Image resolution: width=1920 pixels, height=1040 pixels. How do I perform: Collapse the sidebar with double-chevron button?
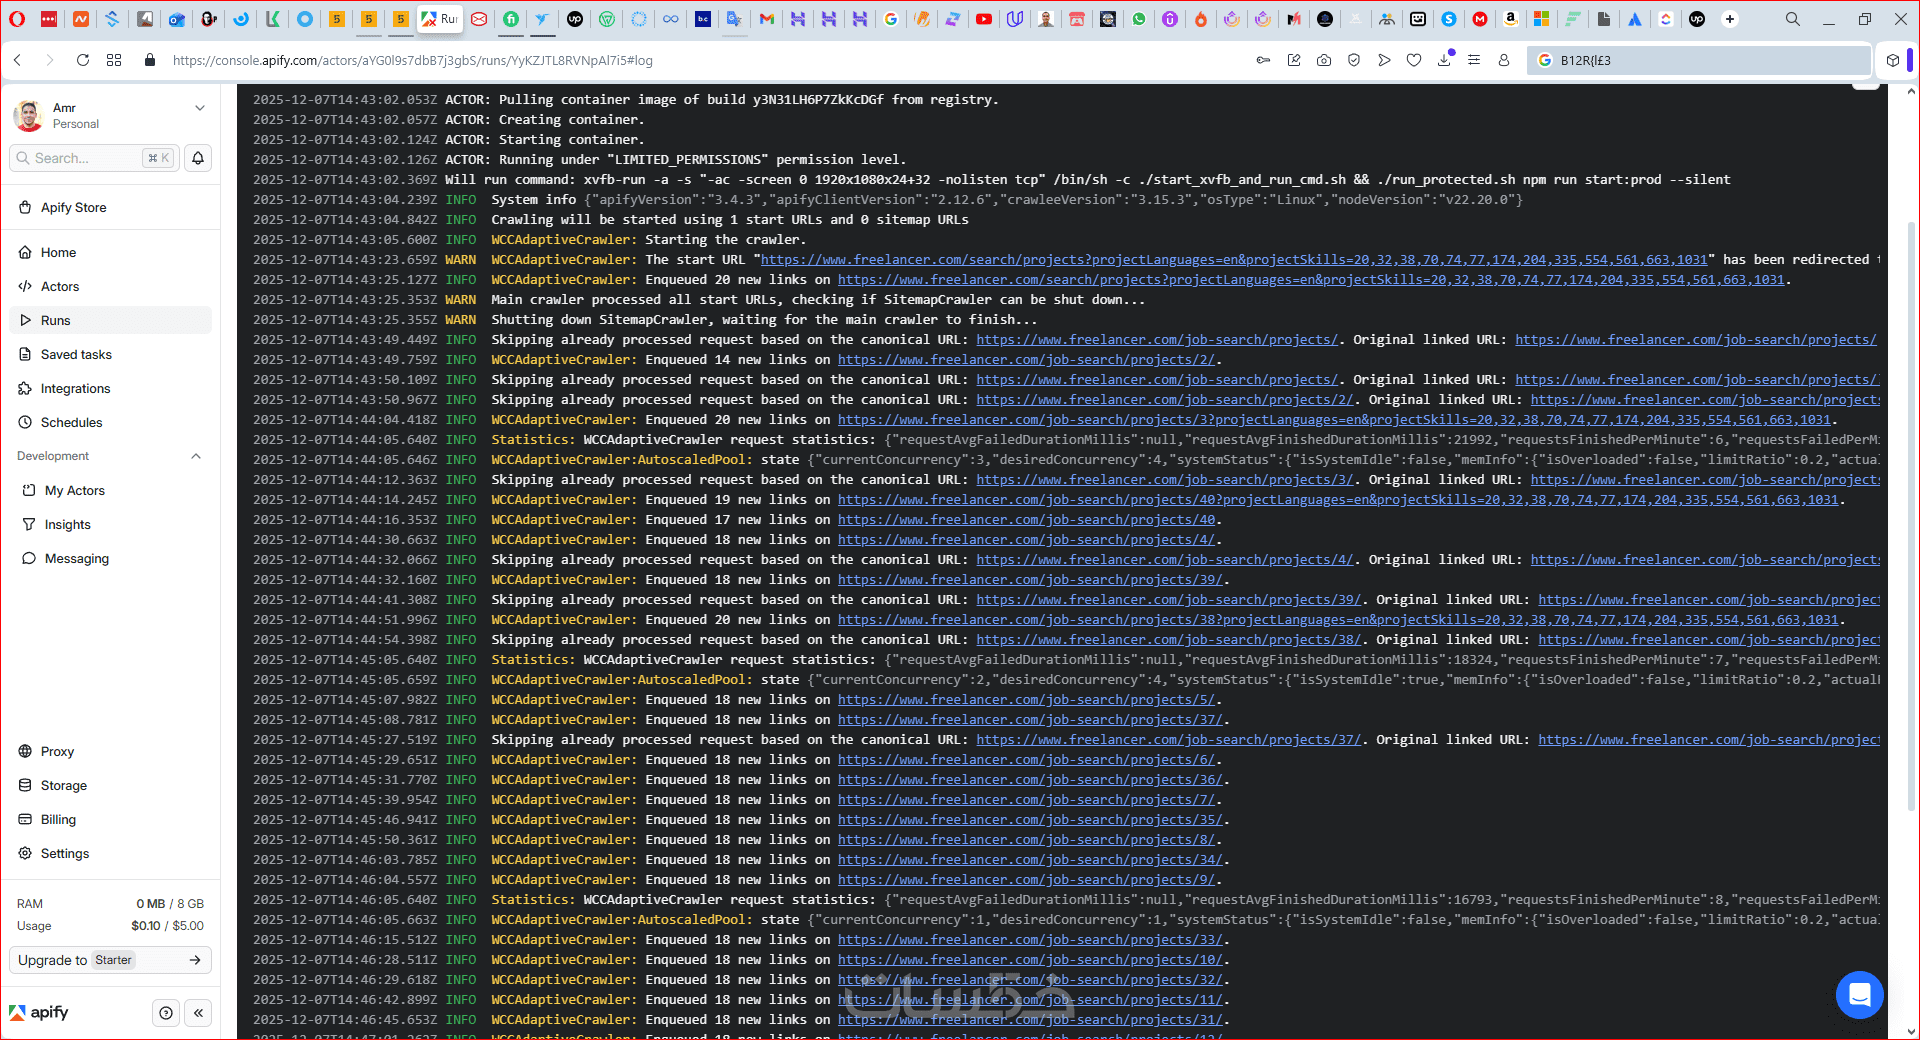(198, 1013)
